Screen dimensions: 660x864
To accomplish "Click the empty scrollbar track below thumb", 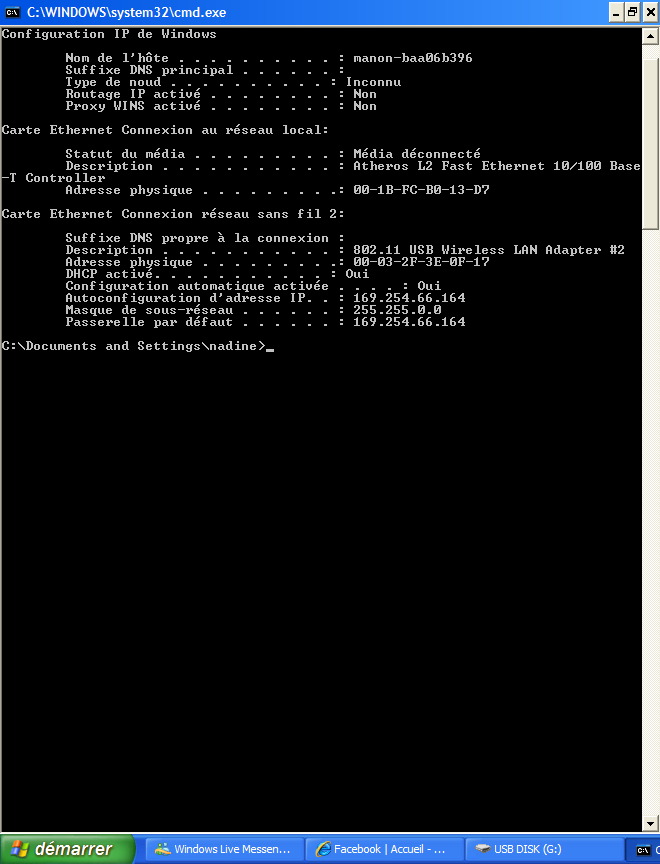I will [650, 521].
